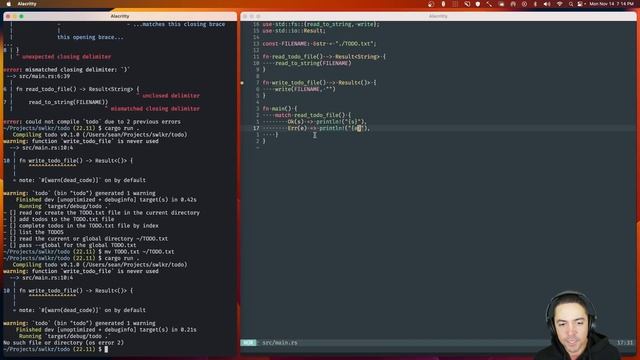The height and width of the screenshot is (360, 640).
Task: Open the Wi-Fi status icon
Action: point(560,4)
